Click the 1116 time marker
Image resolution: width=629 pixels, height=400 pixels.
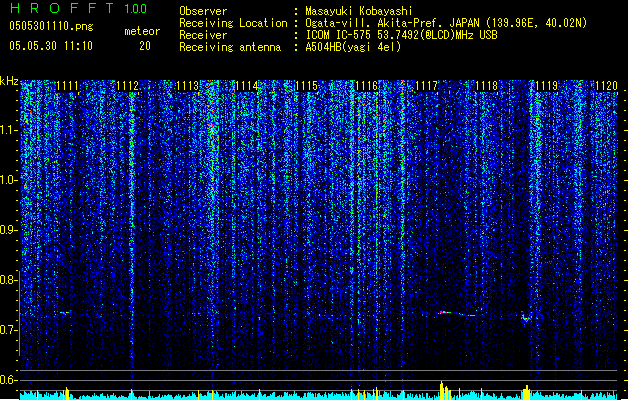[367, 86]
